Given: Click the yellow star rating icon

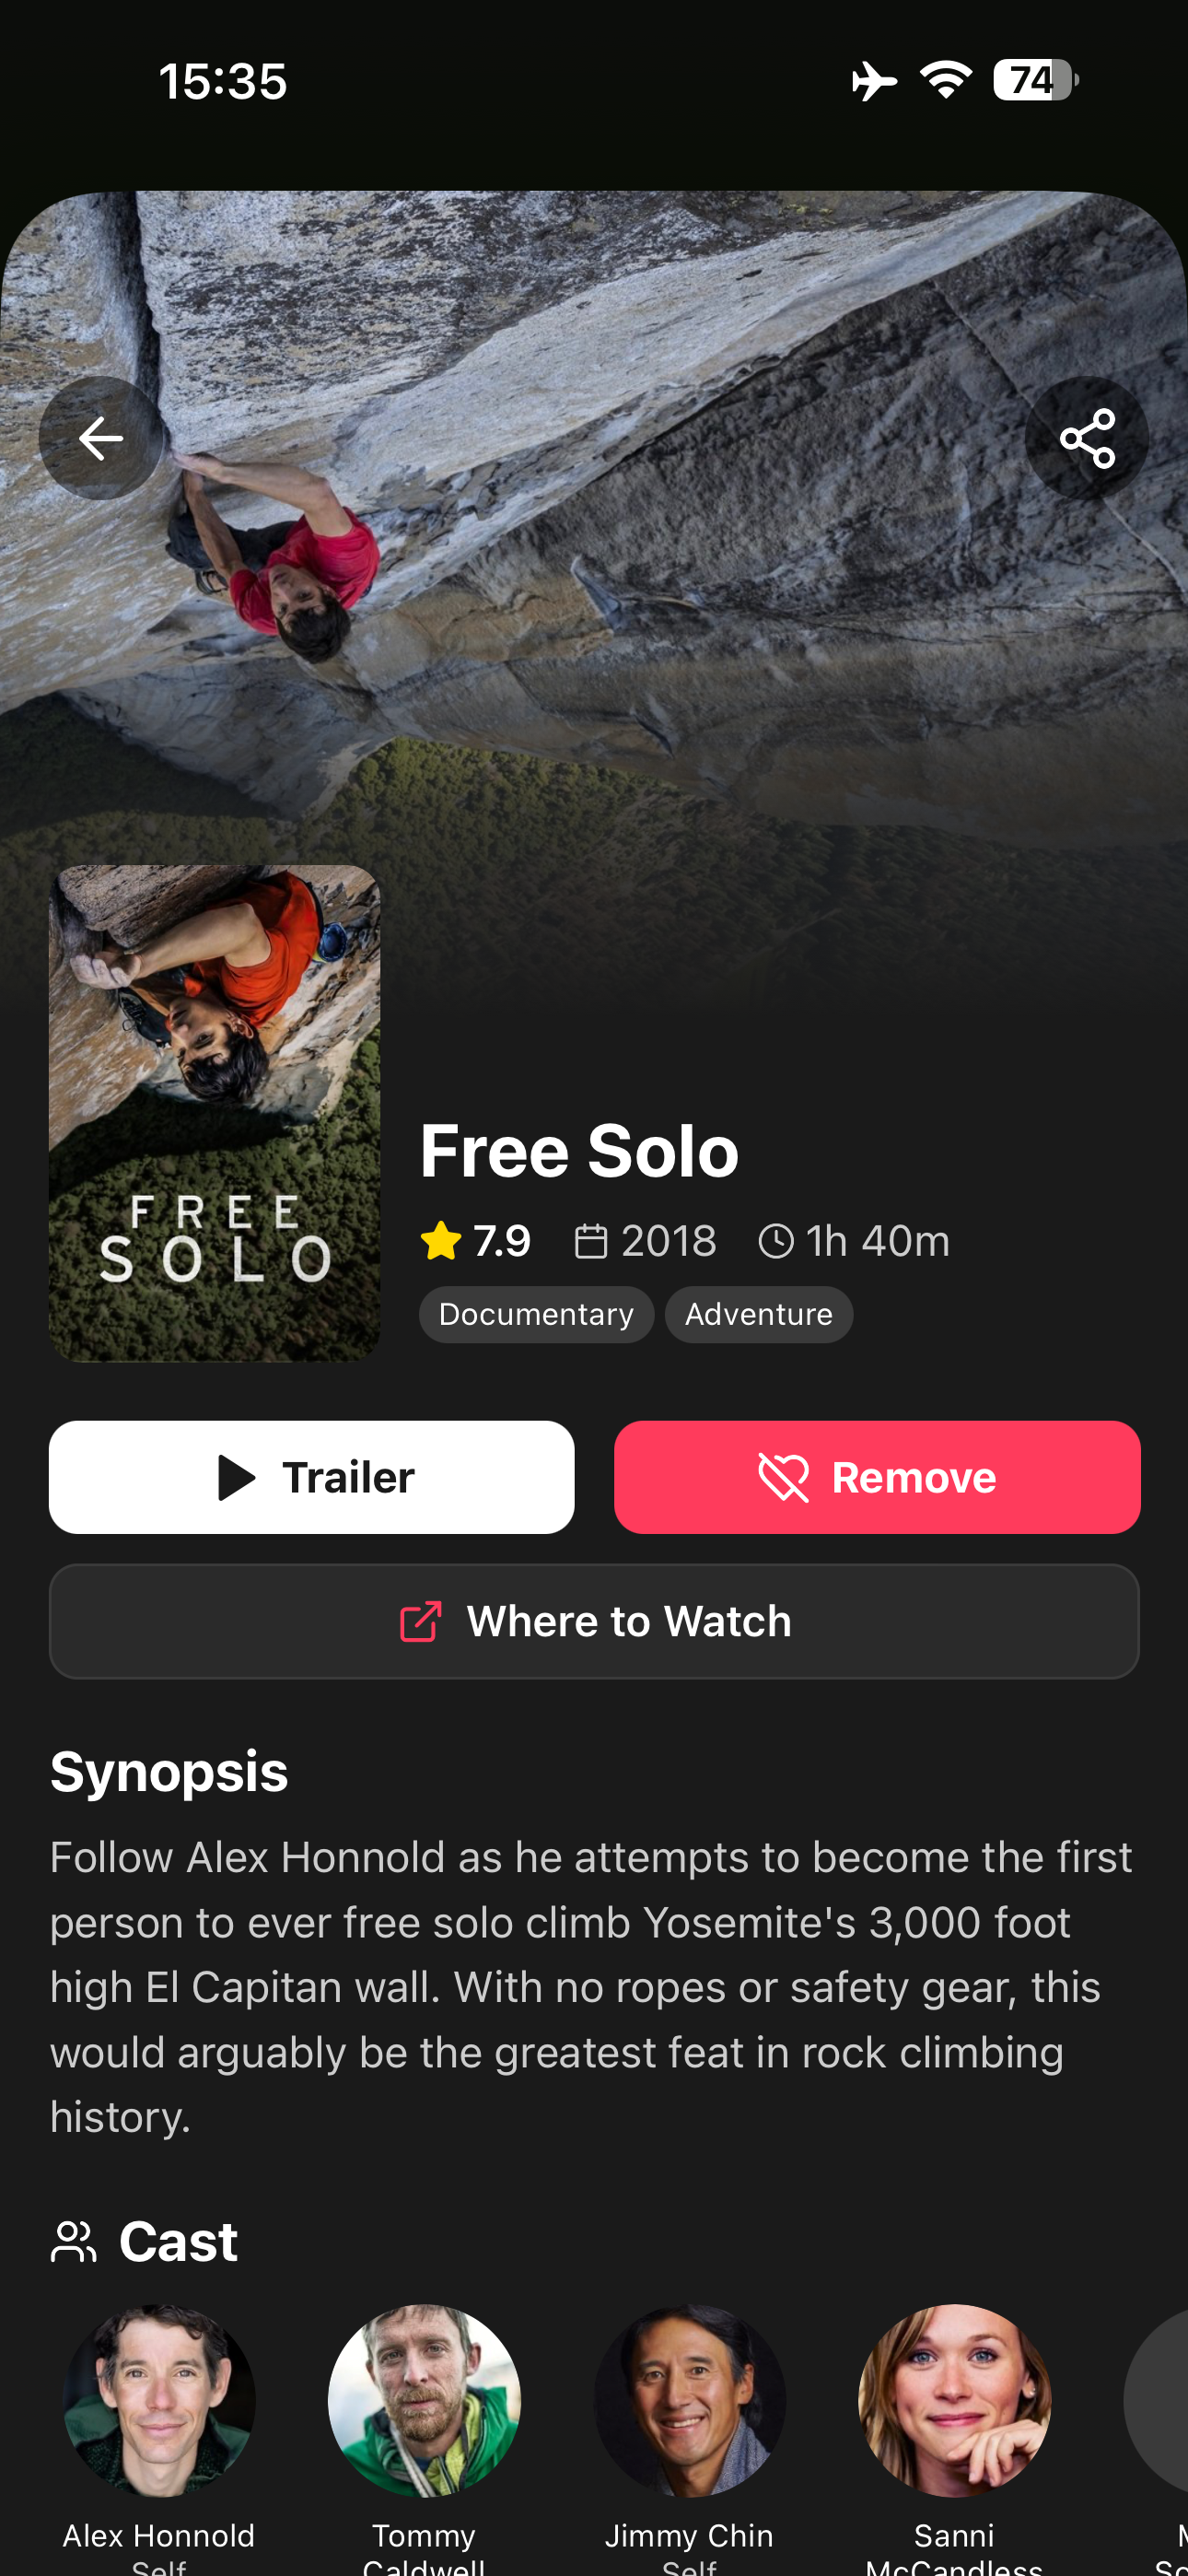Looking at the screenshot, I should coord(441,1241).
